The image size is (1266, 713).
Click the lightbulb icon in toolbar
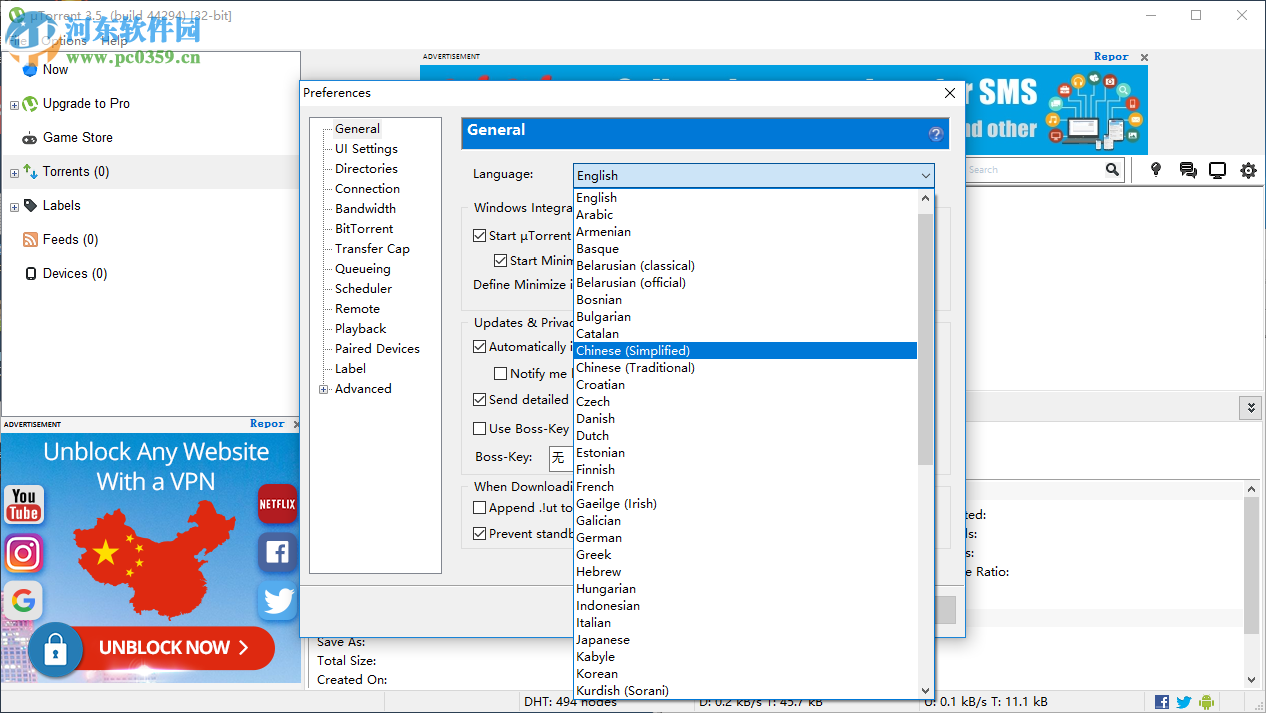1156,170
